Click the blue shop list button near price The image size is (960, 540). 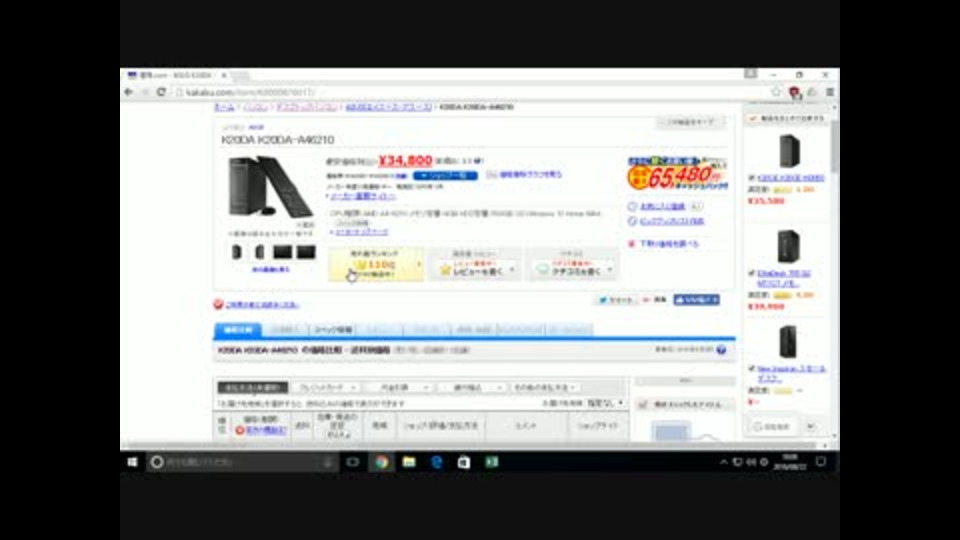[x=445, y=176]
